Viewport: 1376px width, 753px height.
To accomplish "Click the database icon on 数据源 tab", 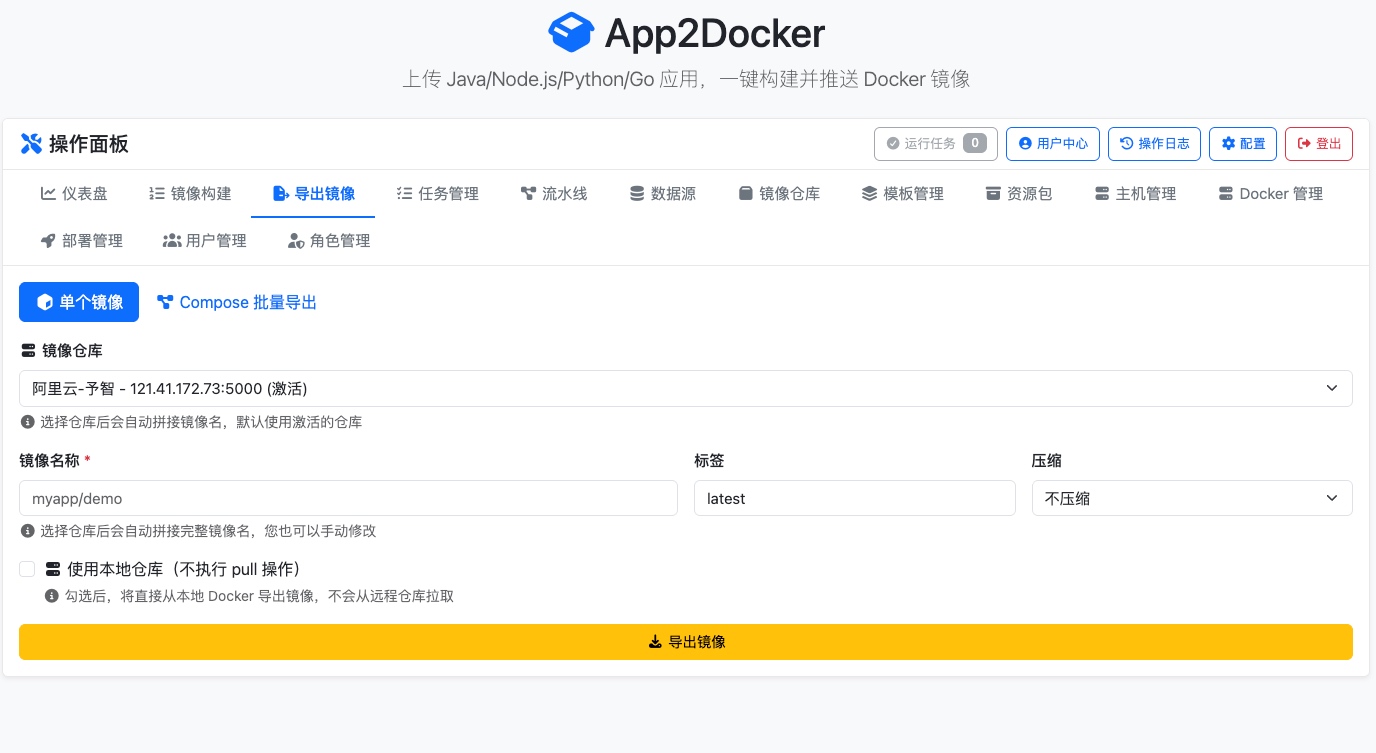I will coord(637,194).
